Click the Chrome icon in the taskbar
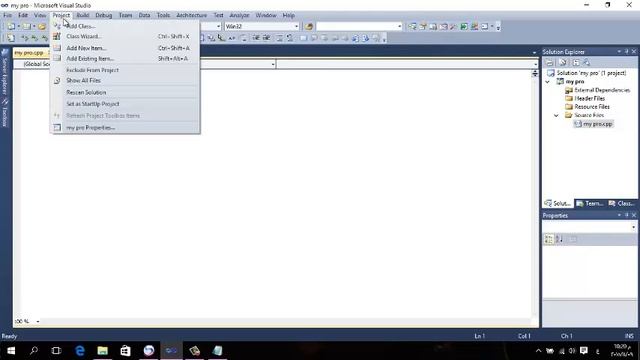 (x=149, y=350)
